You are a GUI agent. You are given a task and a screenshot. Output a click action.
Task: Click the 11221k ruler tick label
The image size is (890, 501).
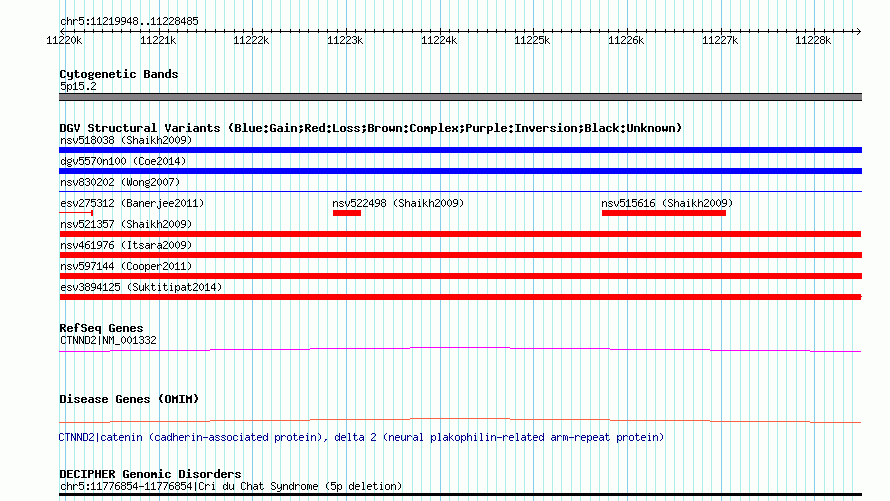point(158,40)
